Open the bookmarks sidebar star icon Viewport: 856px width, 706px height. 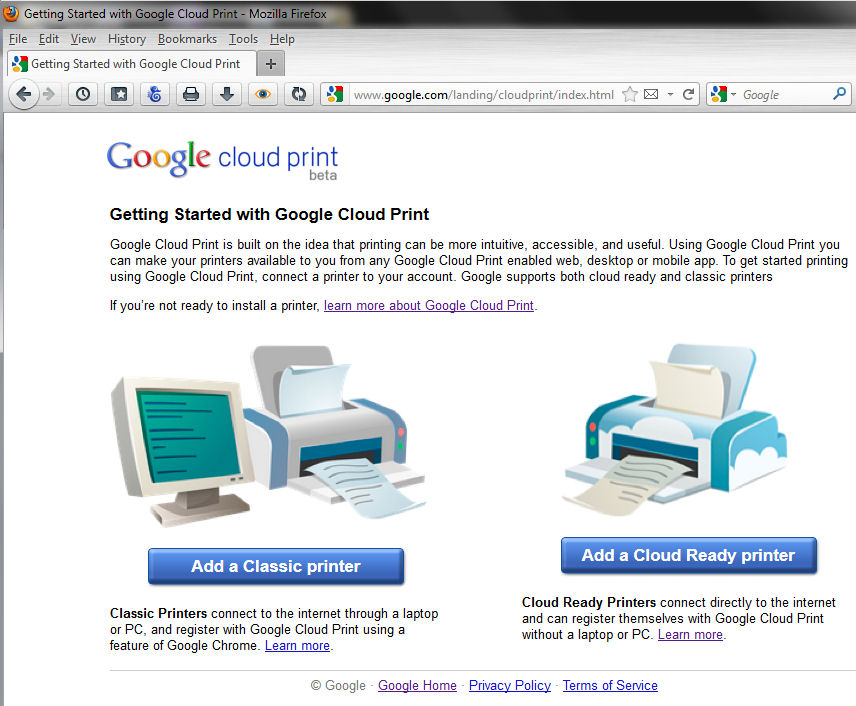pos(120,94)
